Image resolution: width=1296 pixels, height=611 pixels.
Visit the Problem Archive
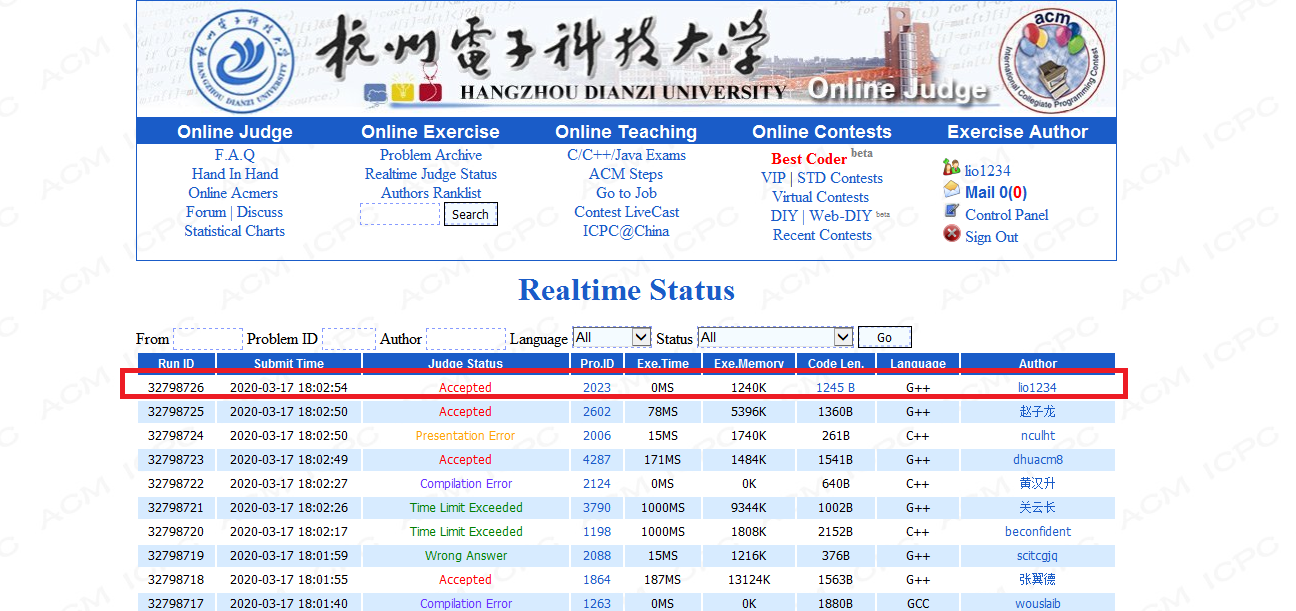(x=430, y=155)
